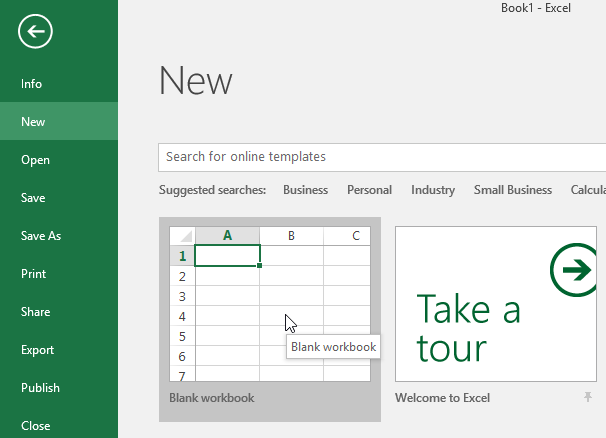Image resolution: width=606 pixels, height=438 pixels.
Task: Click Save in the left sidebar
Action: click(33, 198)
